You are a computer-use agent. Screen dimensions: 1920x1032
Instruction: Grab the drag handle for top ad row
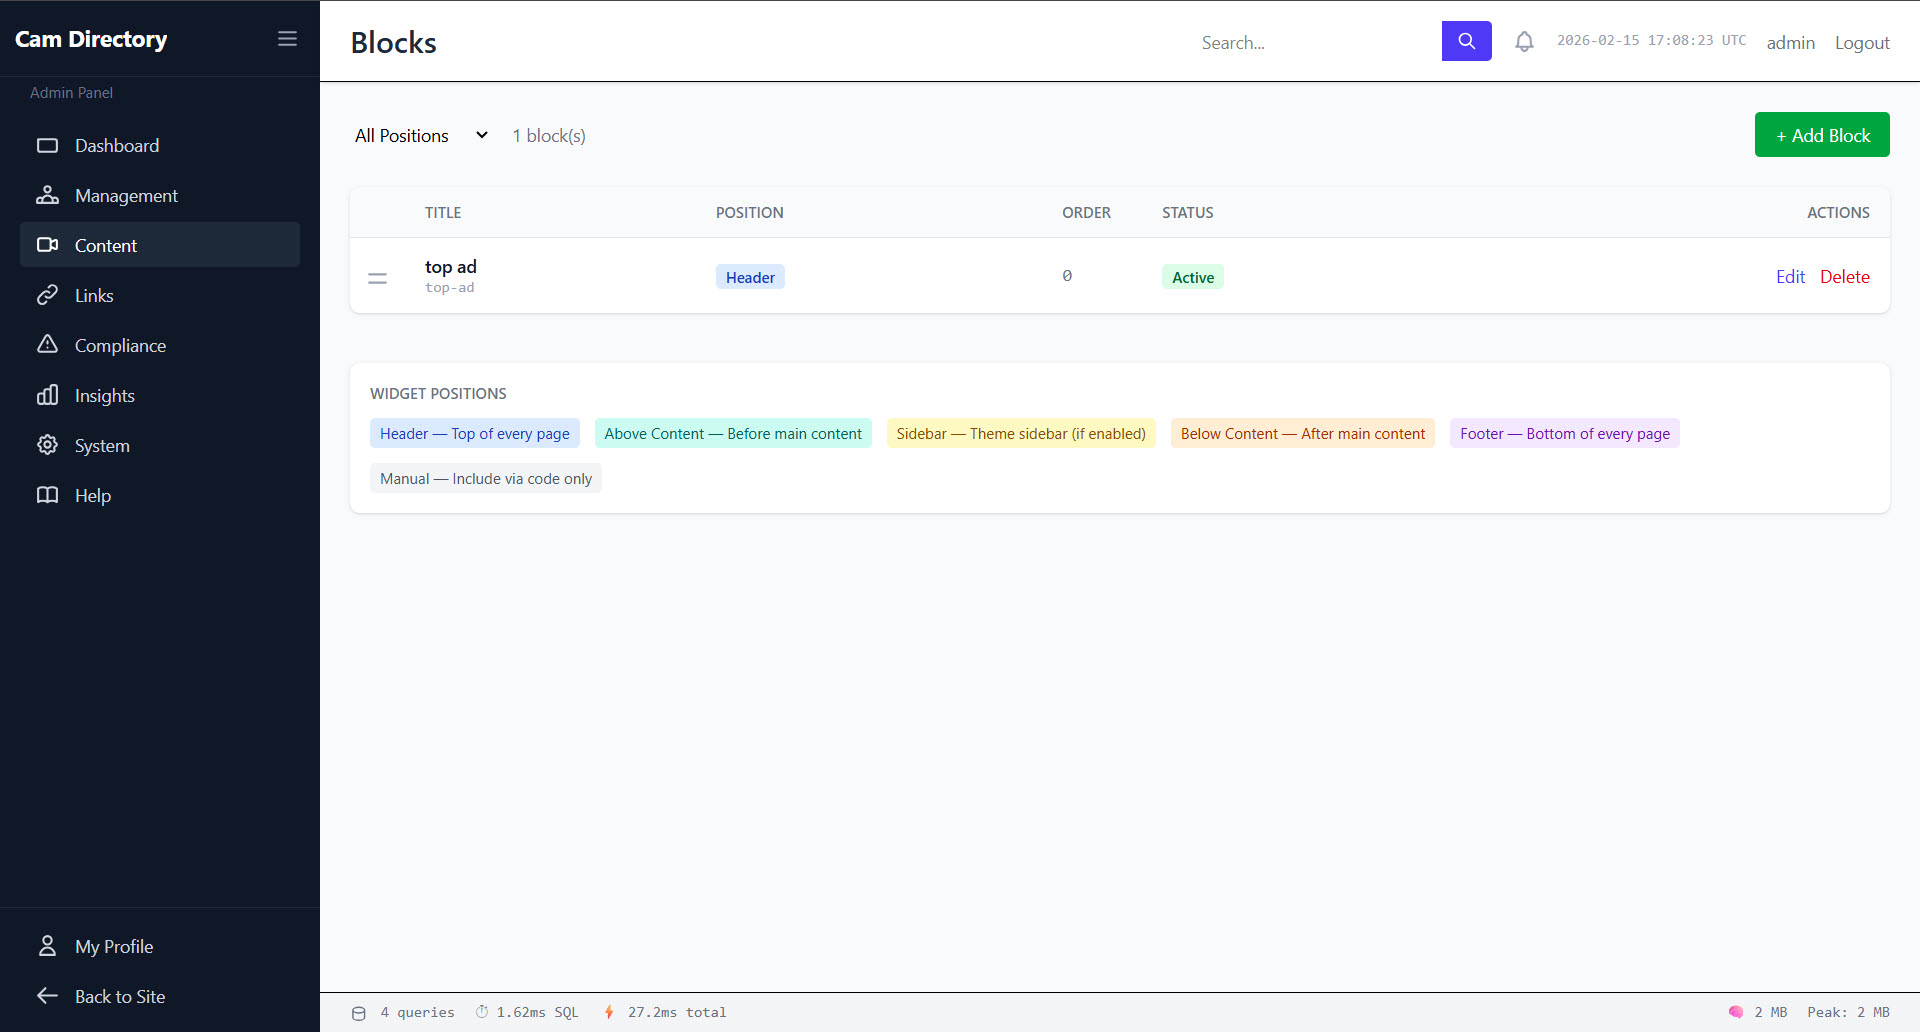point(377,278)
